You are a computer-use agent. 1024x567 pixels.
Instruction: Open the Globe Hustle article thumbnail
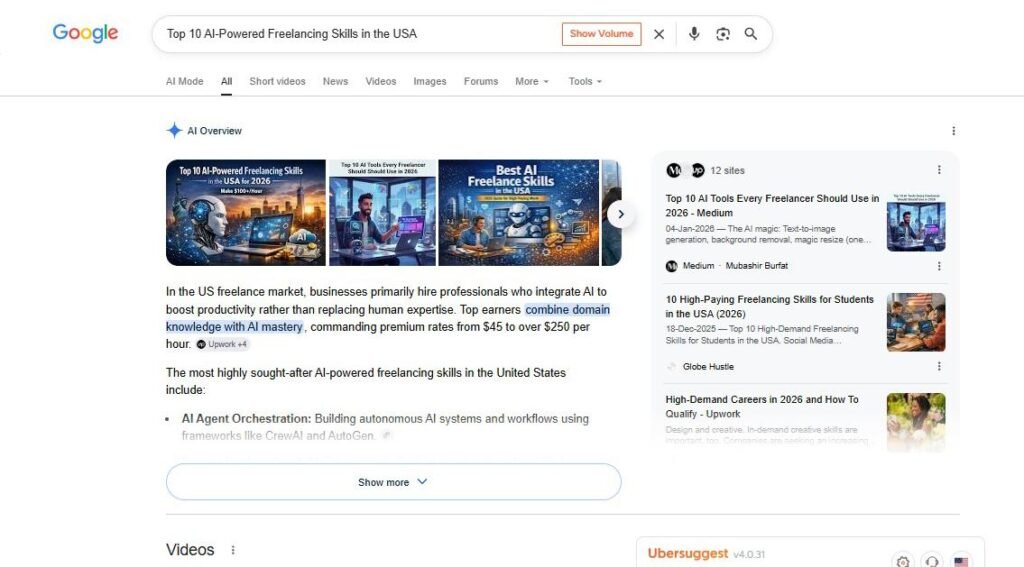pyautogui.click(x=916, y=322)
